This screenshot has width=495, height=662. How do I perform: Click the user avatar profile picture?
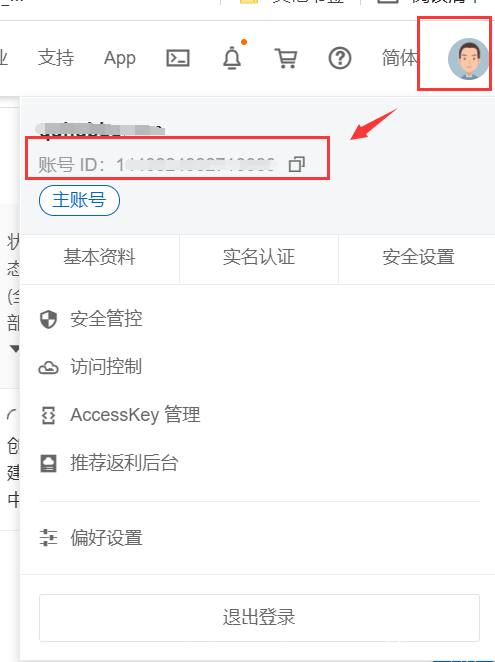click(468, 59)
